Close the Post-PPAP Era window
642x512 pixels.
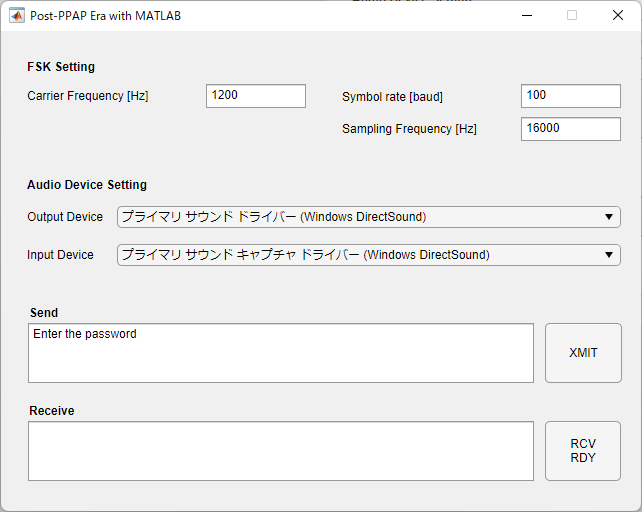coord(618,16)
